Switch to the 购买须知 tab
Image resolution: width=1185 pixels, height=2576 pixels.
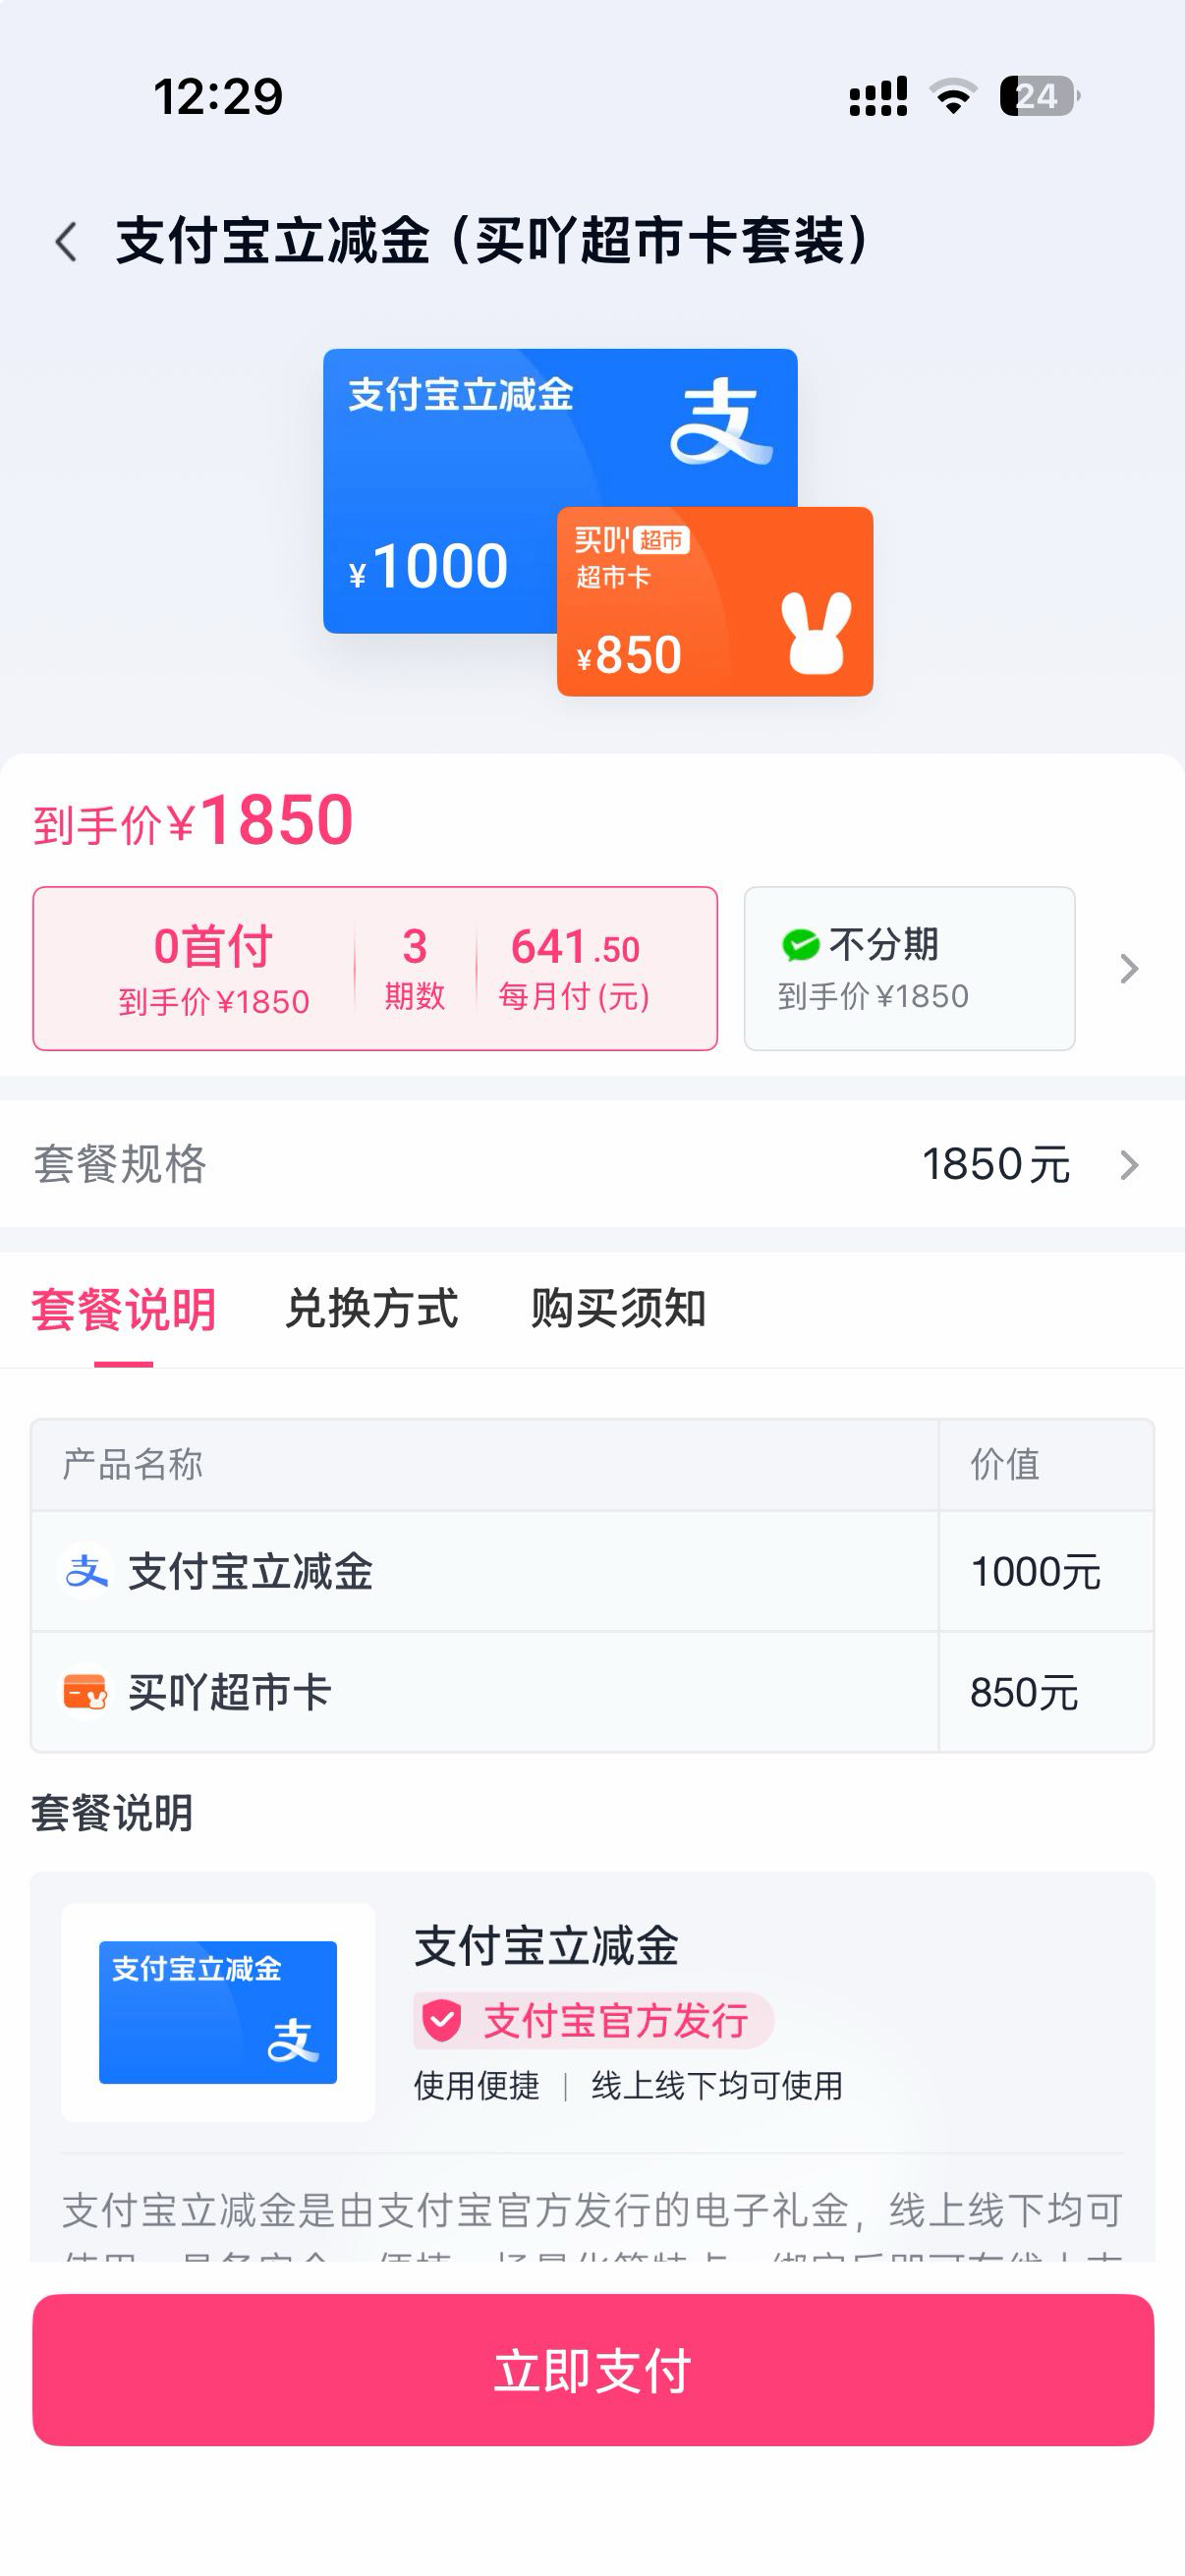pos(618,1309)
